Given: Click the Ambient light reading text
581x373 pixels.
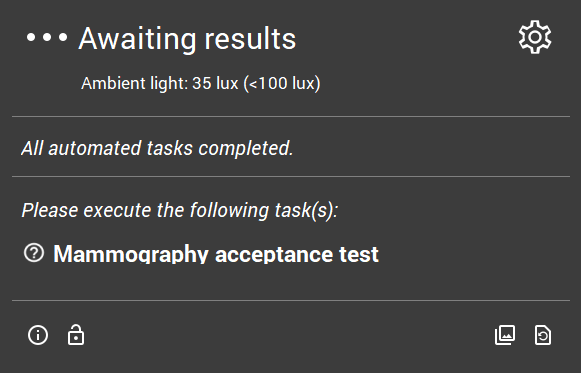Looking at the screenshot, I should point(200,83).
